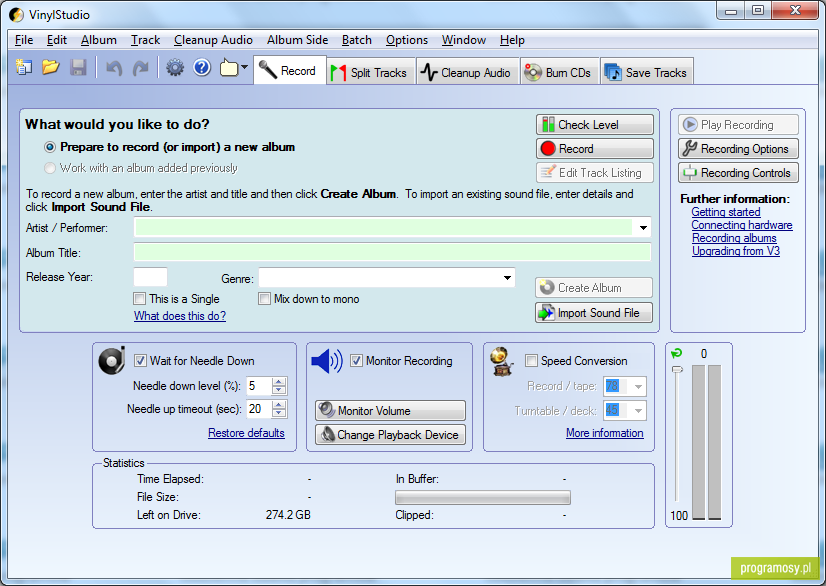
Task: Open the File menu
Action: (x=24, y=40)
